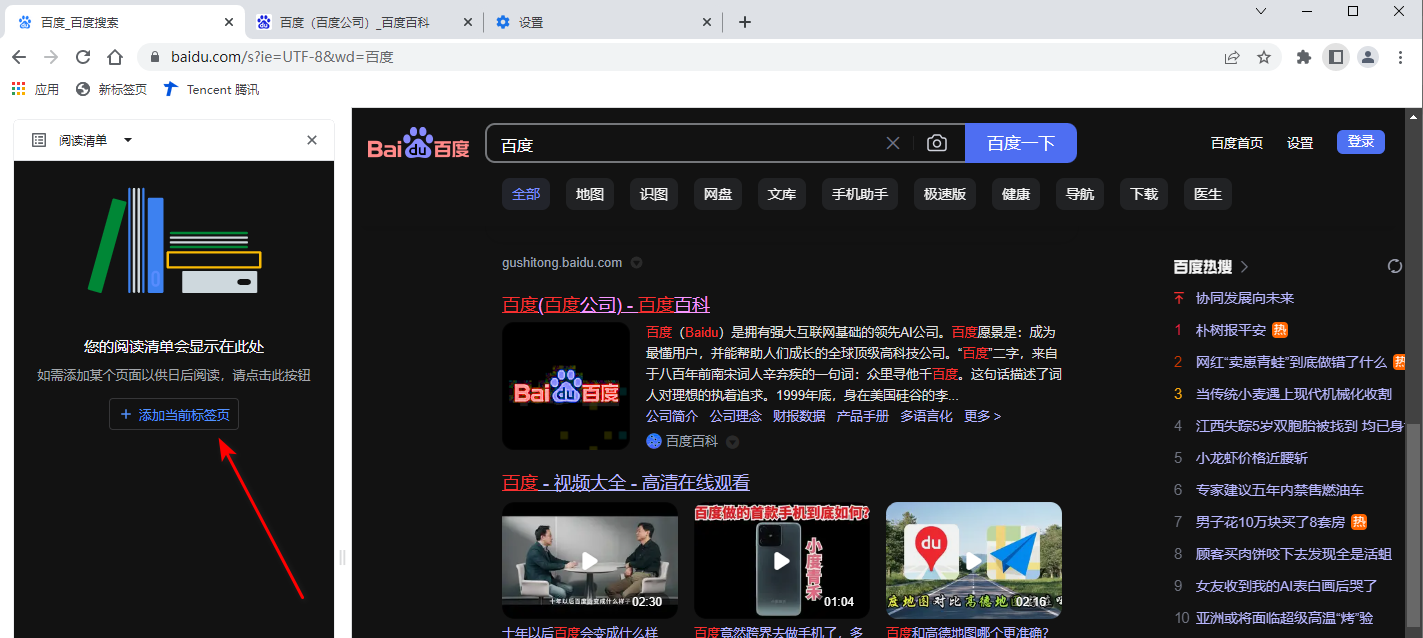
Task: Bookmark this page with the star icon
Action: click(x=1264, y=57)
